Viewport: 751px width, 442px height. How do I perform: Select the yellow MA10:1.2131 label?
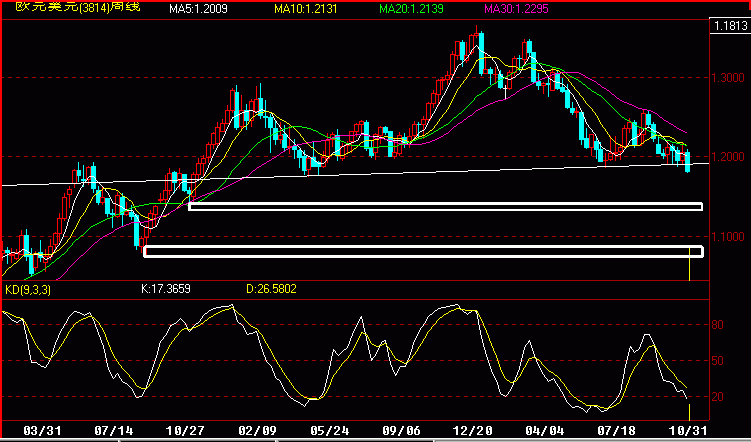tap(306, 8)
